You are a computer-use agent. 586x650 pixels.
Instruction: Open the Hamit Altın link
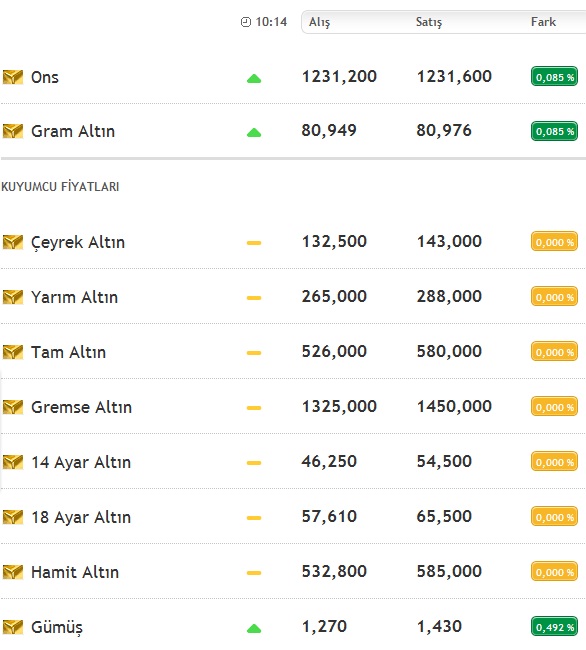75,572
